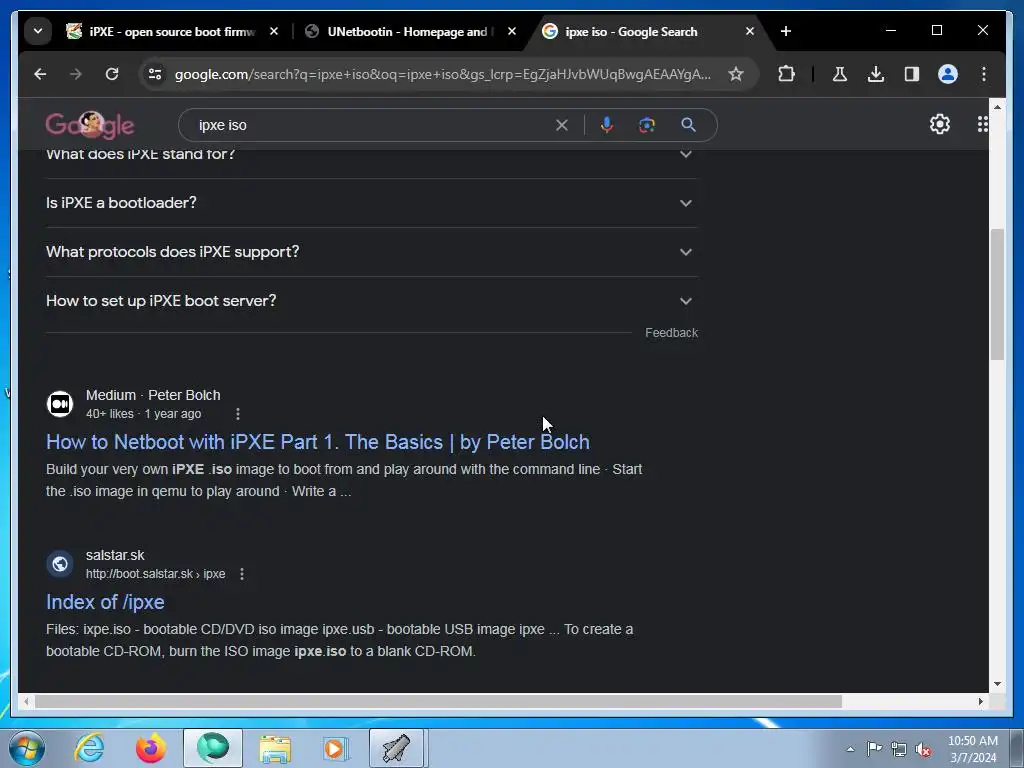The width and height of the screenshot is (1024, 768).
Task: Click the boot.salstar.sk URL breadcrumb
Action: [x=155, y=574]
